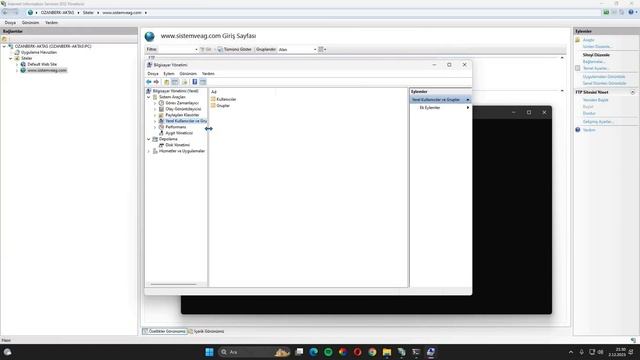
Task: Collapse the Siteler node in IIS tree
Action: (x=11, y=58)
